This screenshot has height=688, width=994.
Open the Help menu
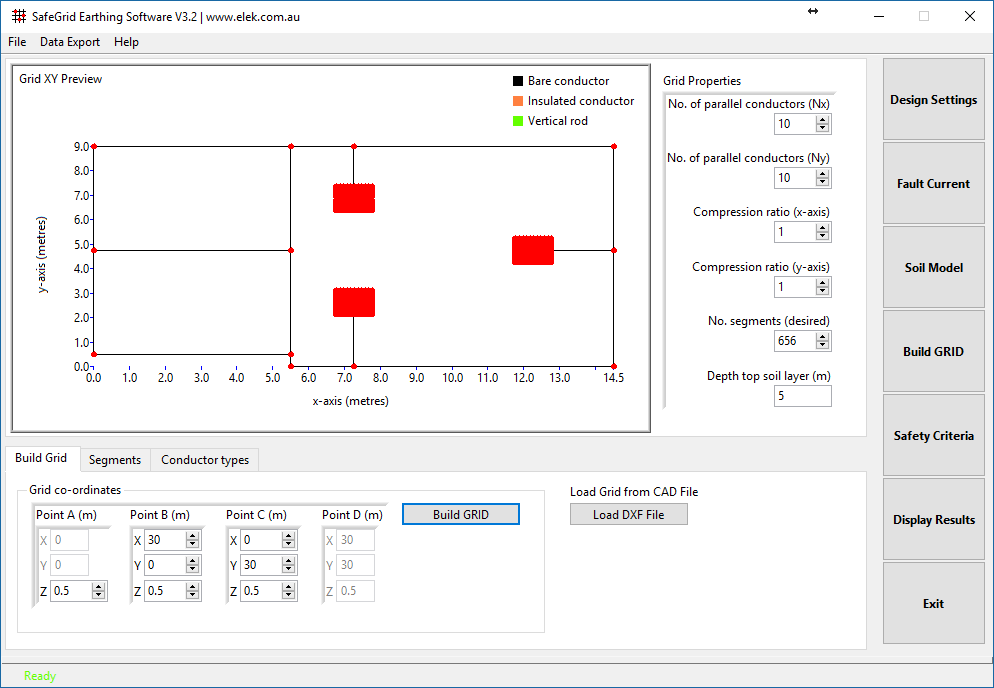(x=126, y=42)
